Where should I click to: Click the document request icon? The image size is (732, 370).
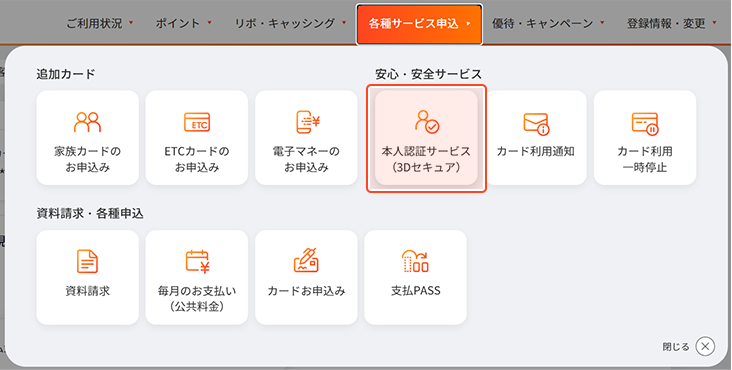pos(87,261)
